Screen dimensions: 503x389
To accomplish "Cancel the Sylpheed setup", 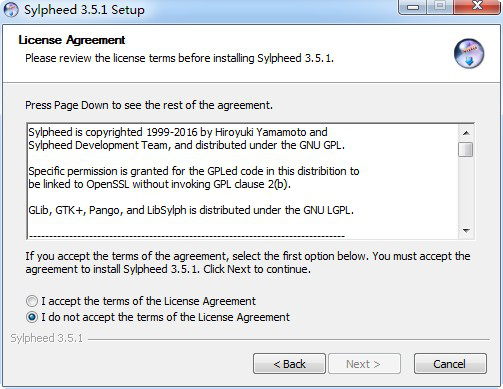I will 450,364.
